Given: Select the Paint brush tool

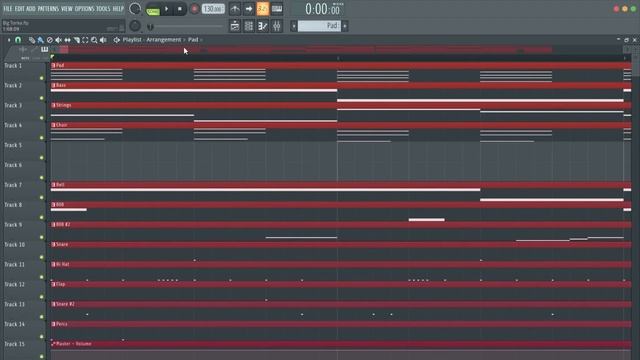Looking at the screenshot, I should click(x=40, y=40).
